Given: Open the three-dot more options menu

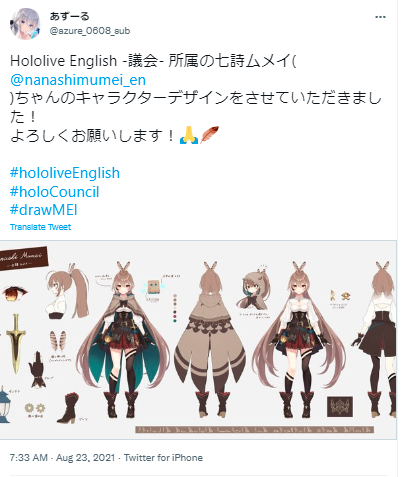Looking at the screenshot, I should pos(380,17).
